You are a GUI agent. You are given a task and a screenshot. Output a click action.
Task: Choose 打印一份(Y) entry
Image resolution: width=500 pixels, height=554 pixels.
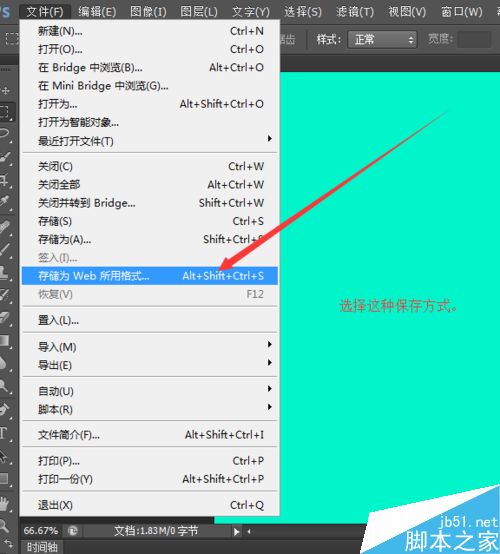click(x=150, y=479)
